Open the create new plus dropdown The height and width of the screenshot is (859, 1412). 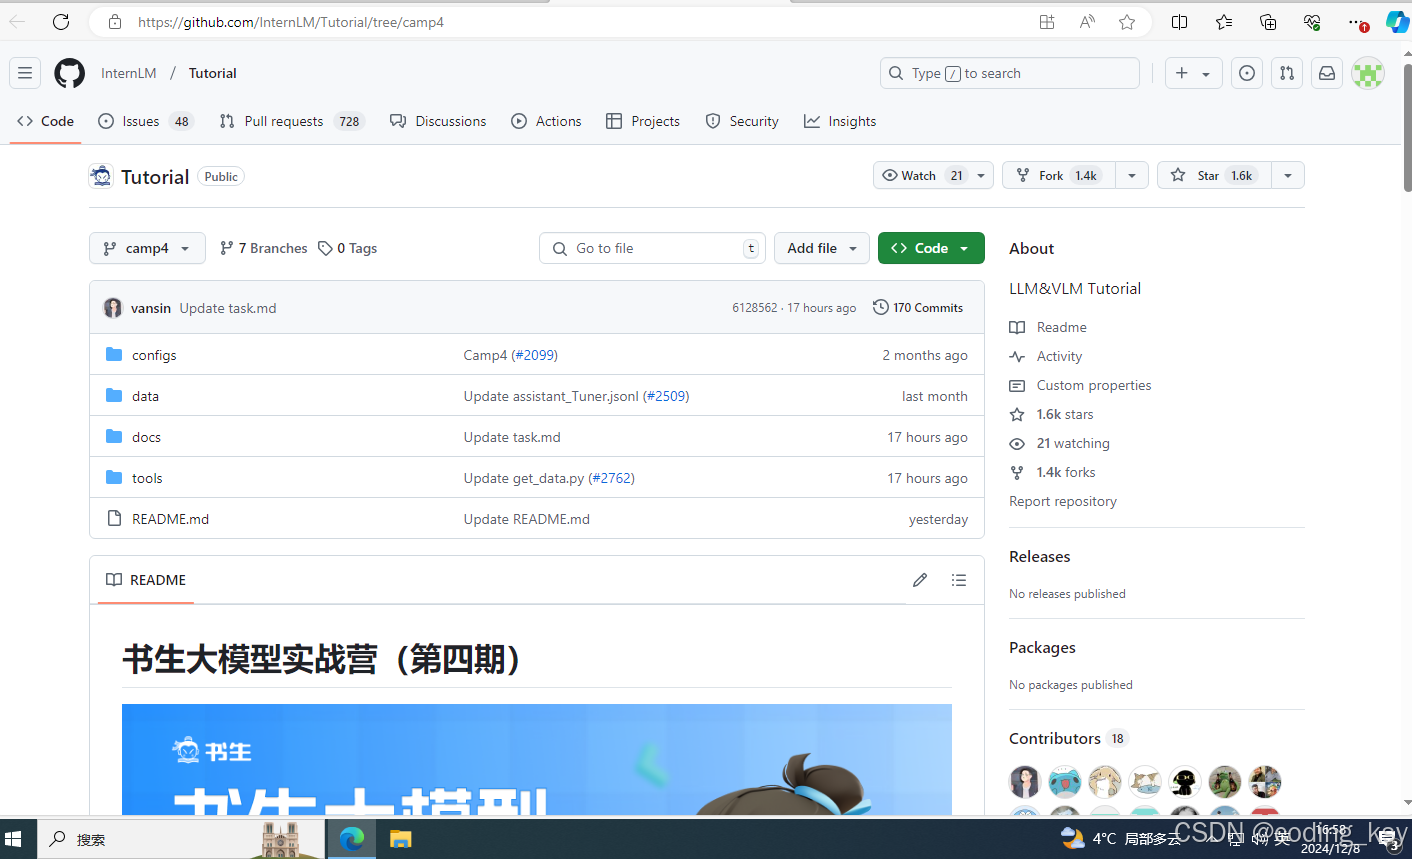point(1193,73)
